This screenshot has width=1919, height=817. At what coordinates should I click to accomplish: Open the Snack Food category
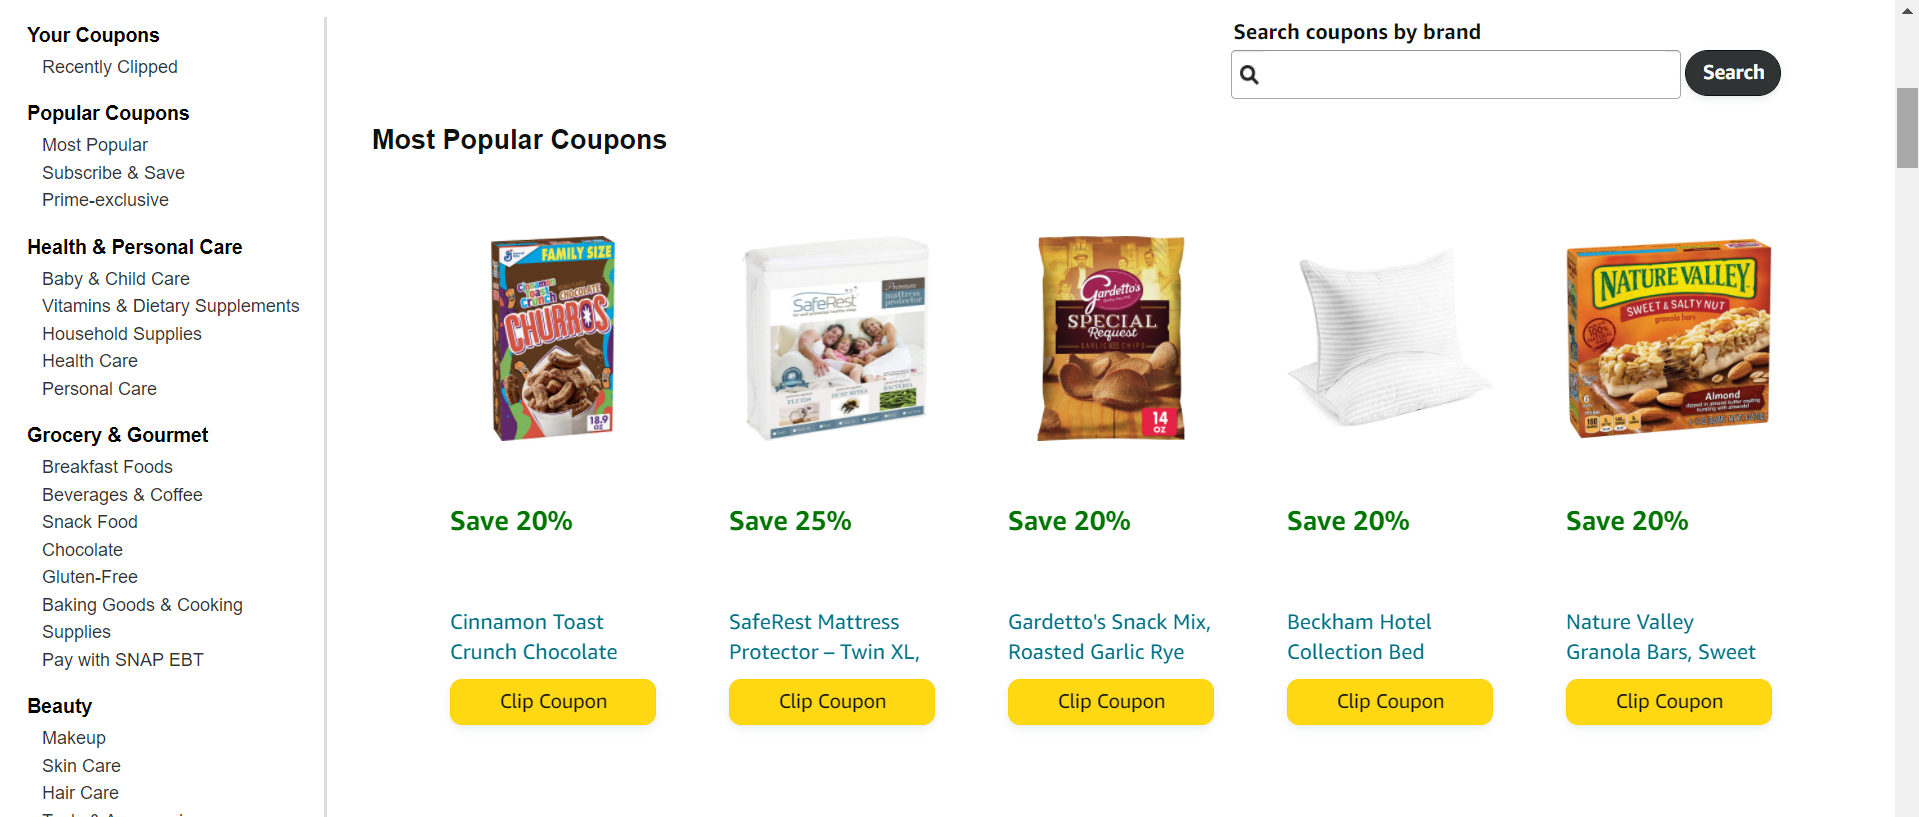(x=90, y=522)
